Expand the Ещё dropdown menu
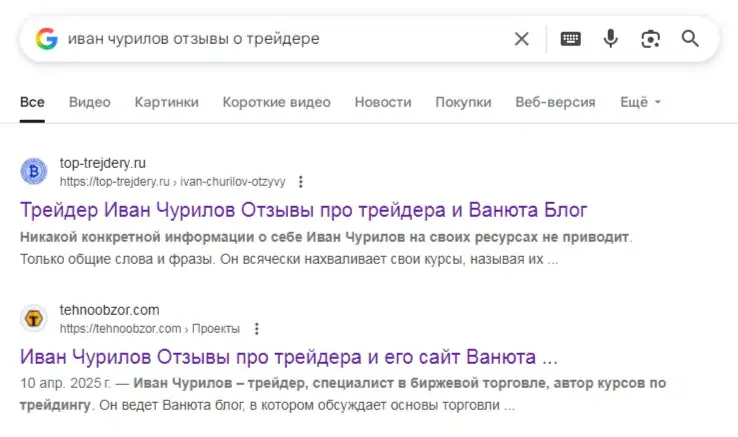This screenshot has height=437, width=738. [641, 102]
